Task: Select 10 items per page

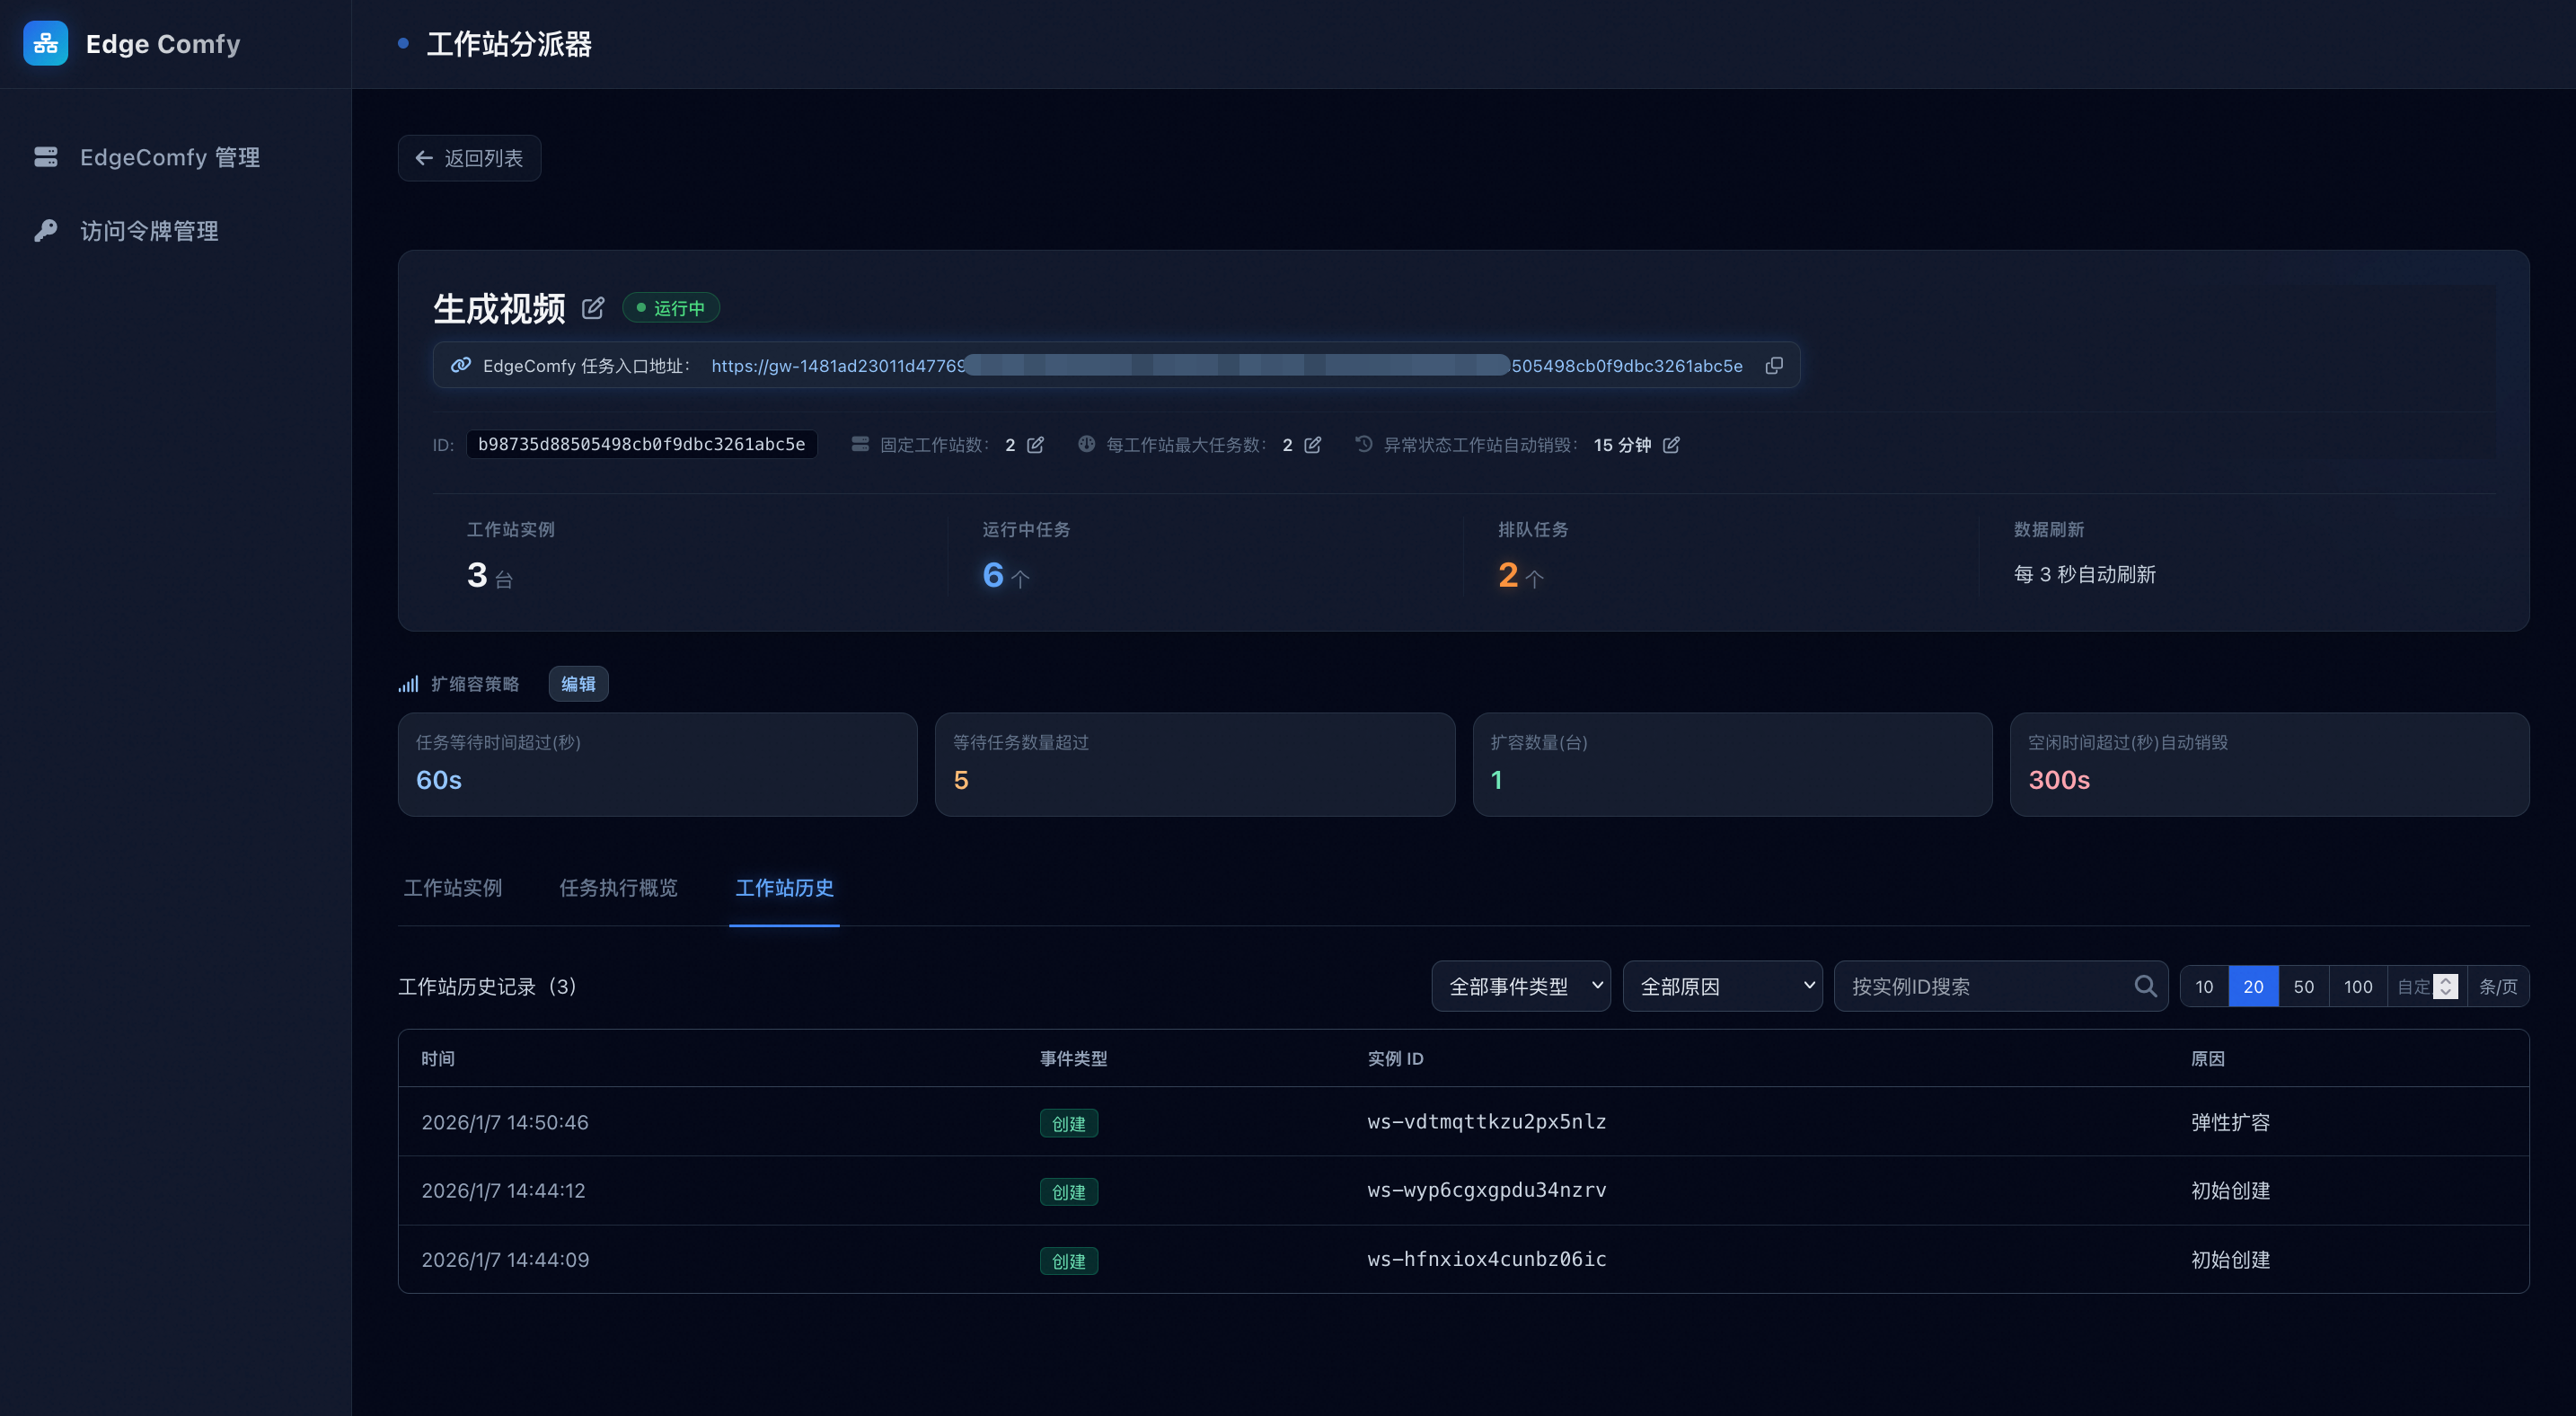Action: 2204,986
